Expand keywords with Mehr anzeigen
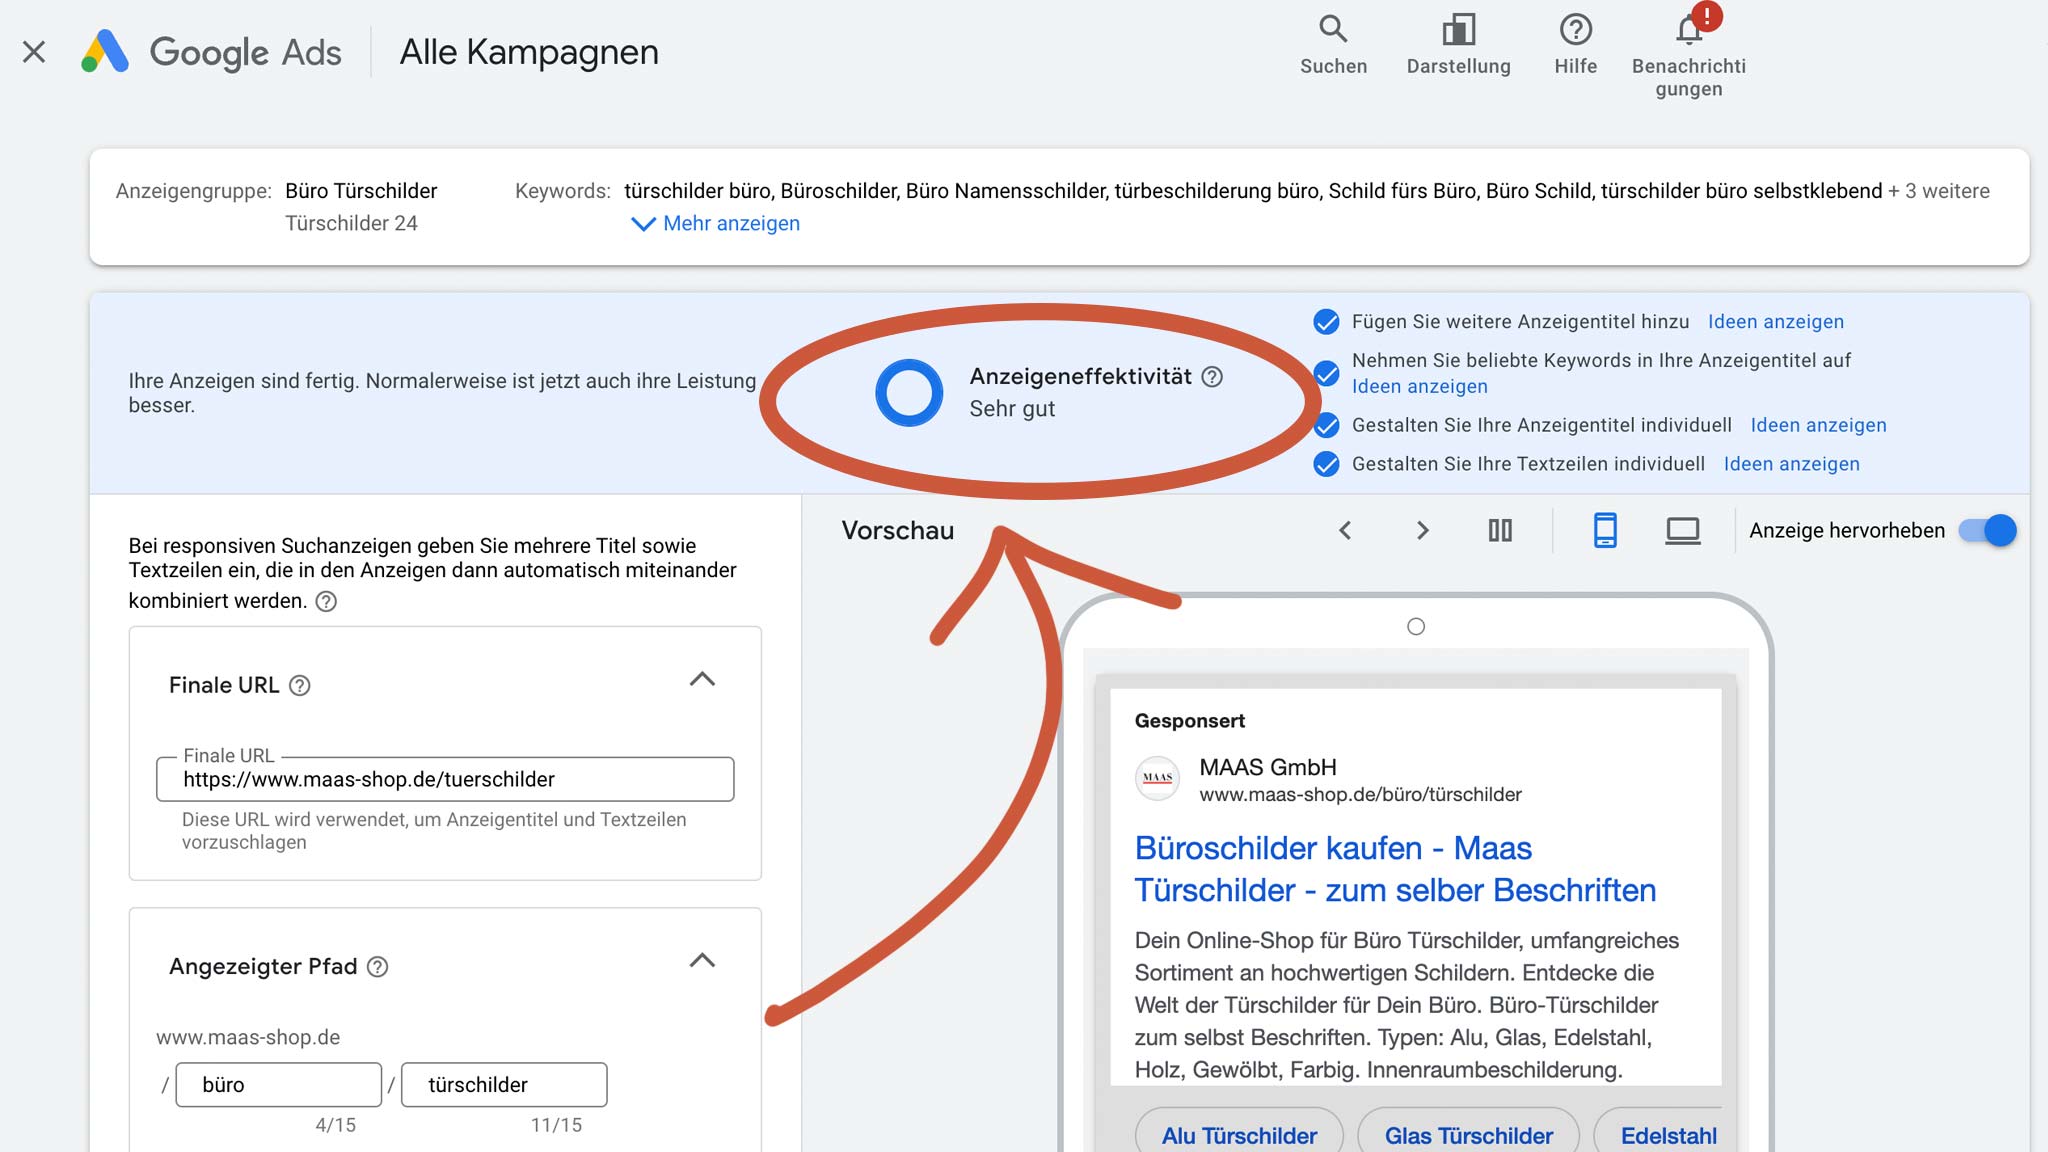The width and height of the screenshot is (2048, 1152). tap(716, 223)
